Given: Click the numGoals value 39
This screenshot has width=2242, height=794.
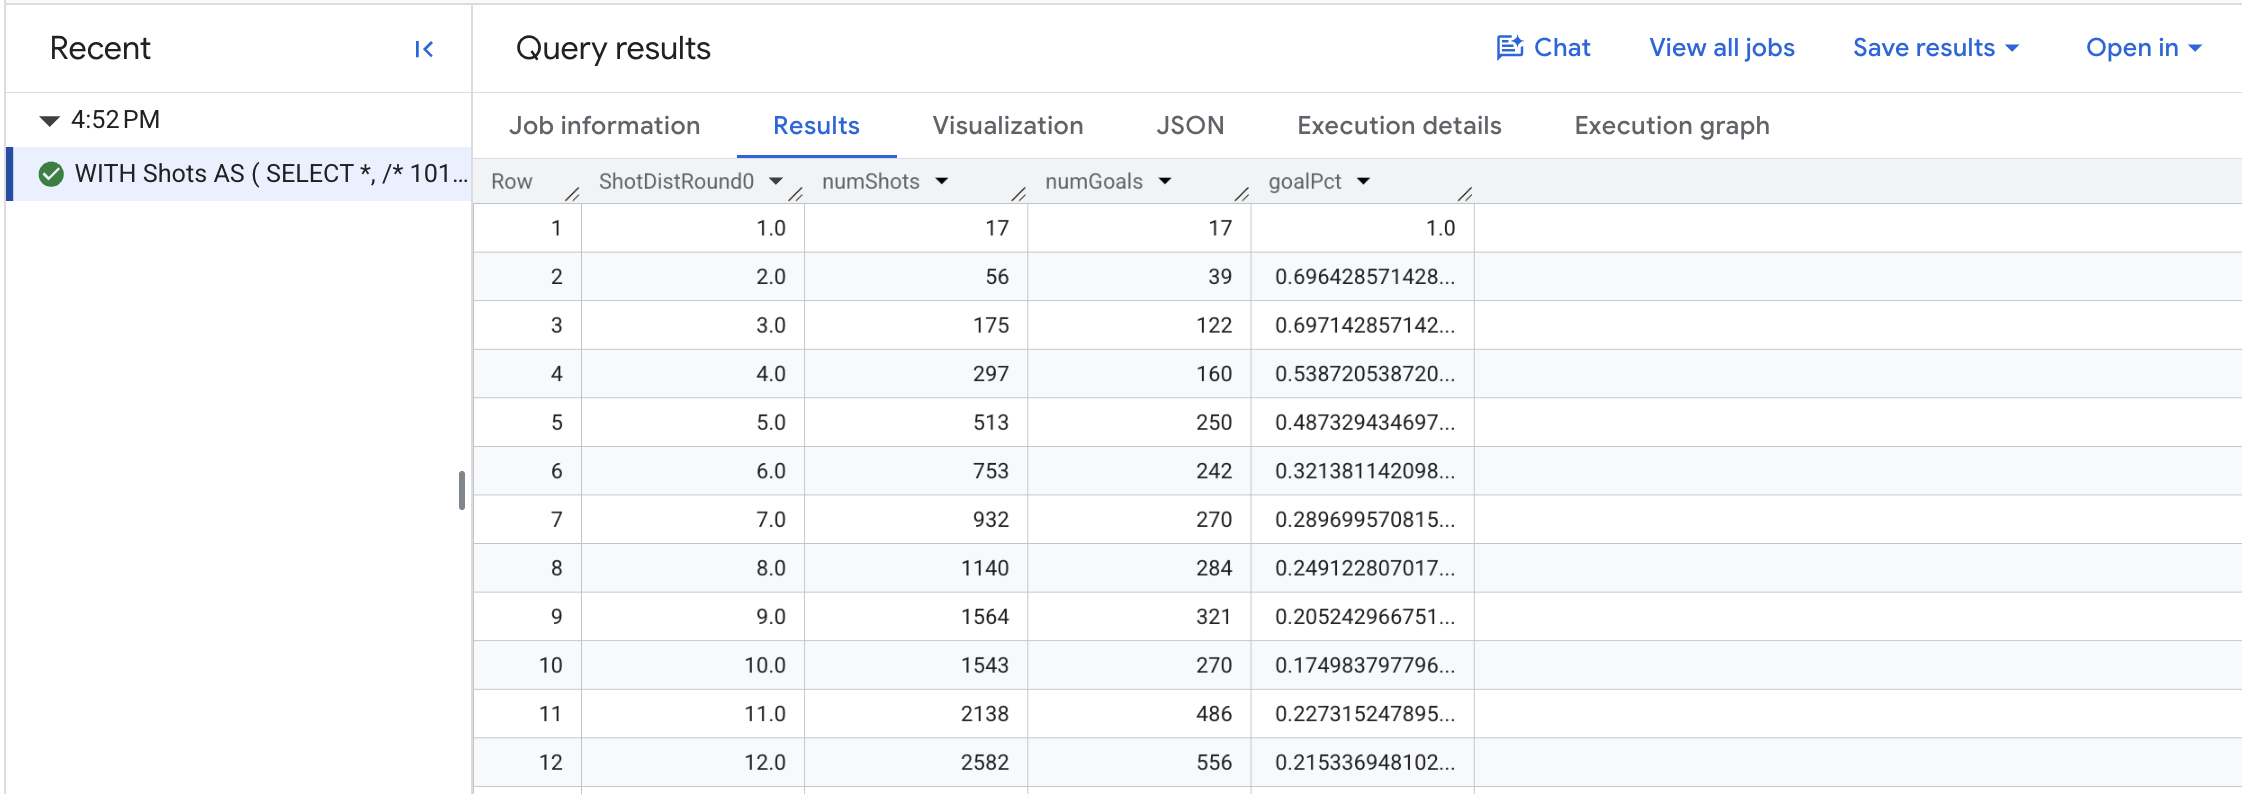Looking at the screenshot, I should [x=1220, y=277].
